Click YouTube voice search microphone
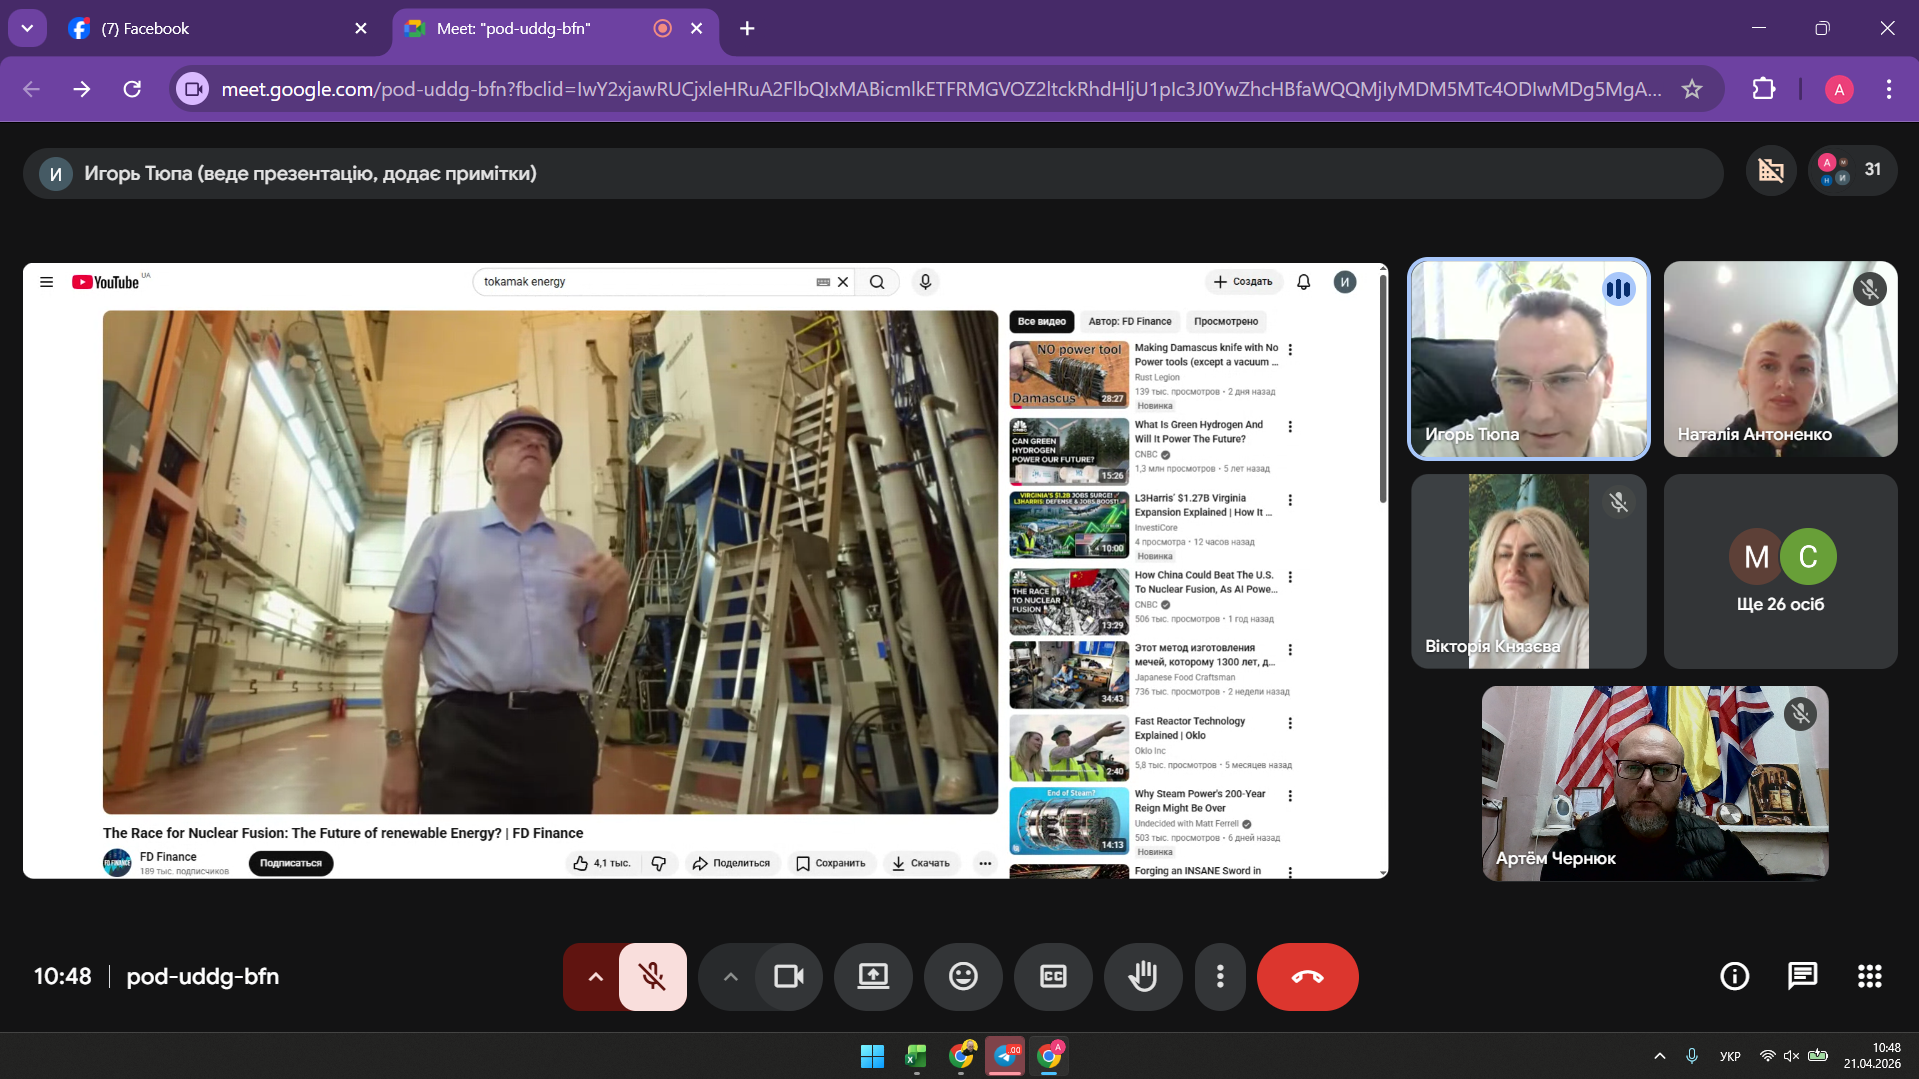The width and height of the screenshot is (1919, 1079). pos(925,282)
